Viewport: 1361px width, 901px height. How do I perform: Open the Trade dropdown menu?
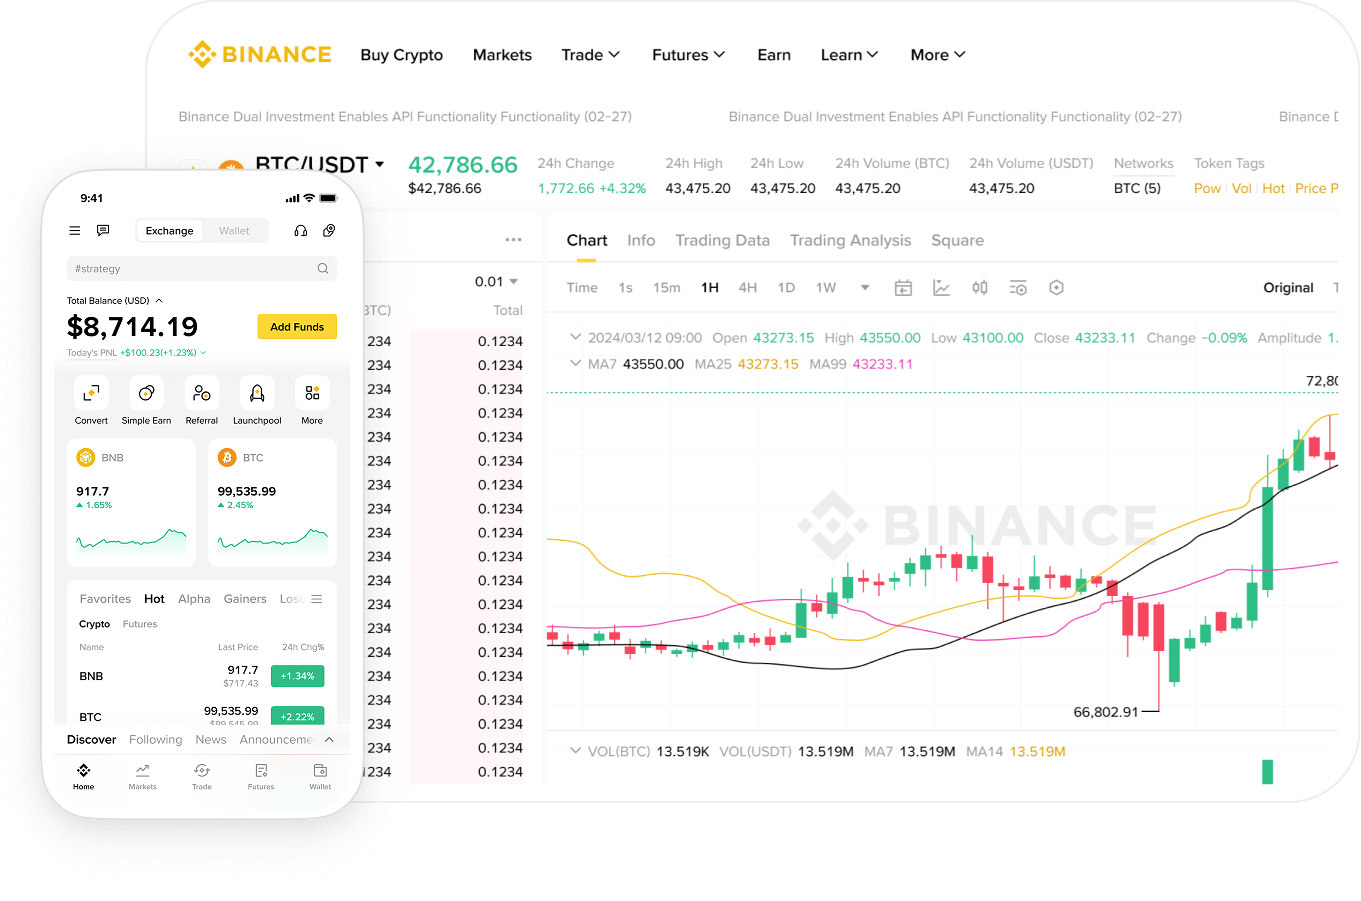pos(591,55)
